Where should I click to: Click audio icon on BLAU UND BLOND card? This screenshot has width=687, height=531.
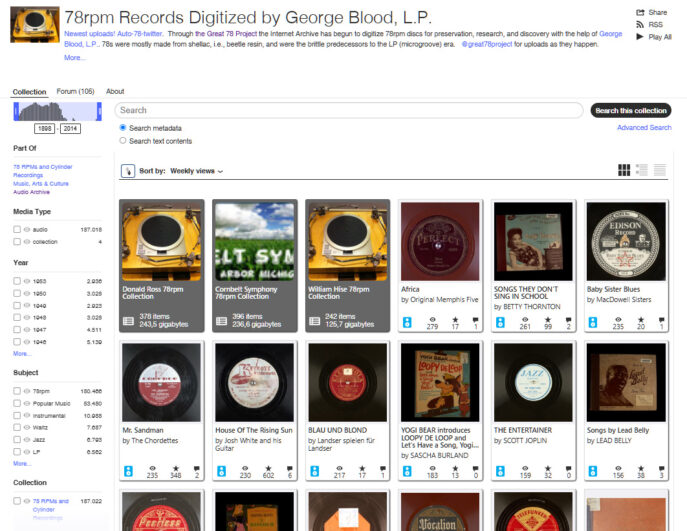pos(314,471)
